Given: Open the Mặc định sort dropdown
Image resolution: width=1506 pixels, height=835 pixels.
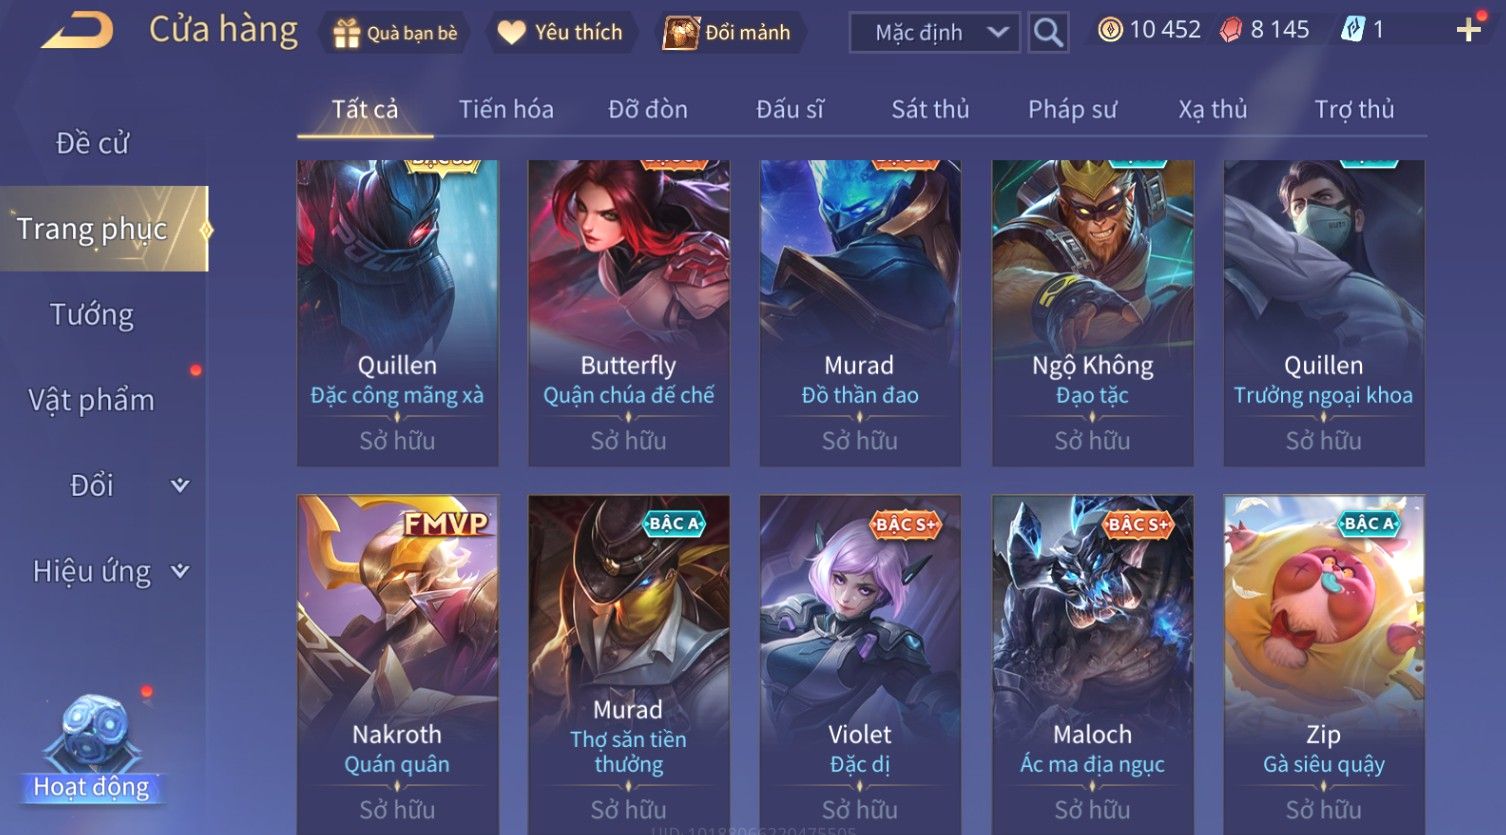Looking at the screenshot, I should click(934, 32).
